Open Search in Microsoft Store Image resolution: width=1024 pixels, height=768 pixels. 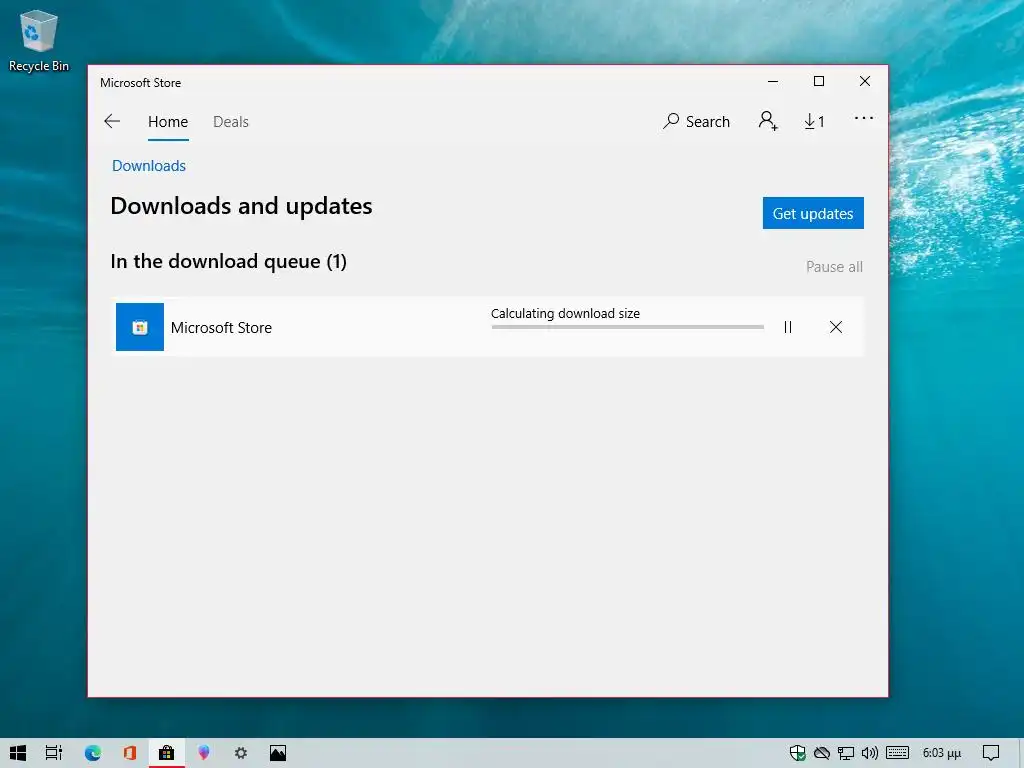[x=696, y=121]
